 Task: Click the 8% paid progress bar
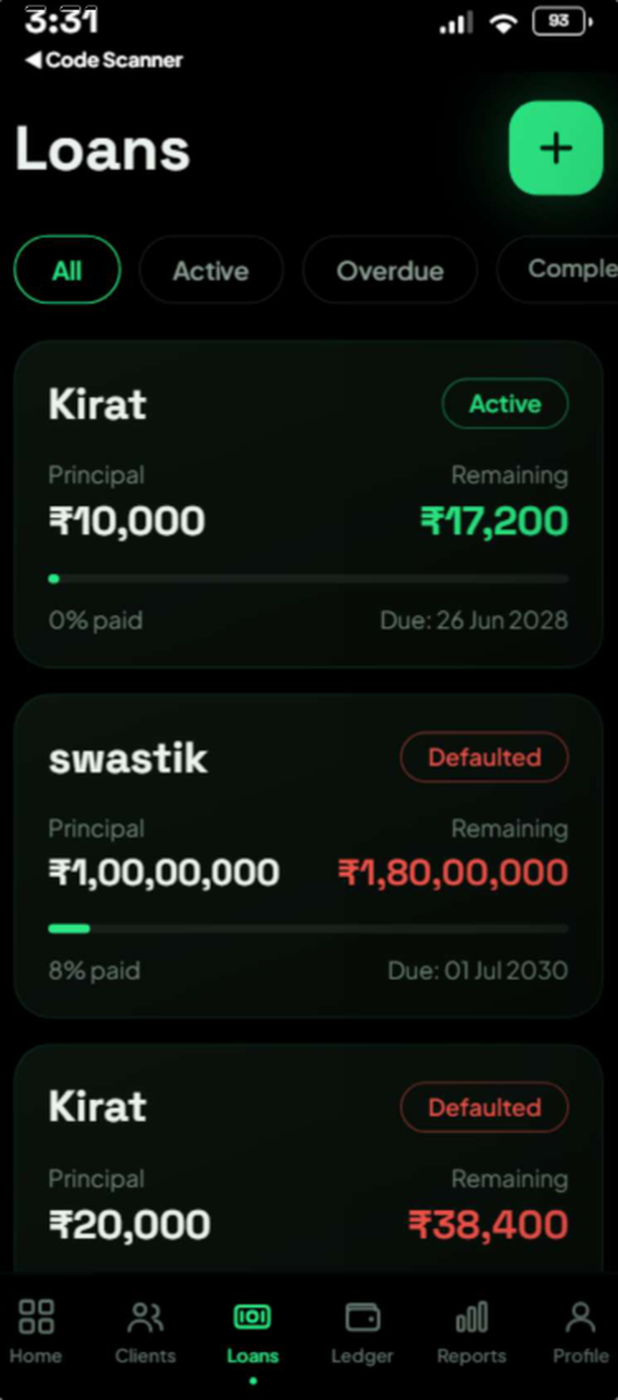[308, 929]
